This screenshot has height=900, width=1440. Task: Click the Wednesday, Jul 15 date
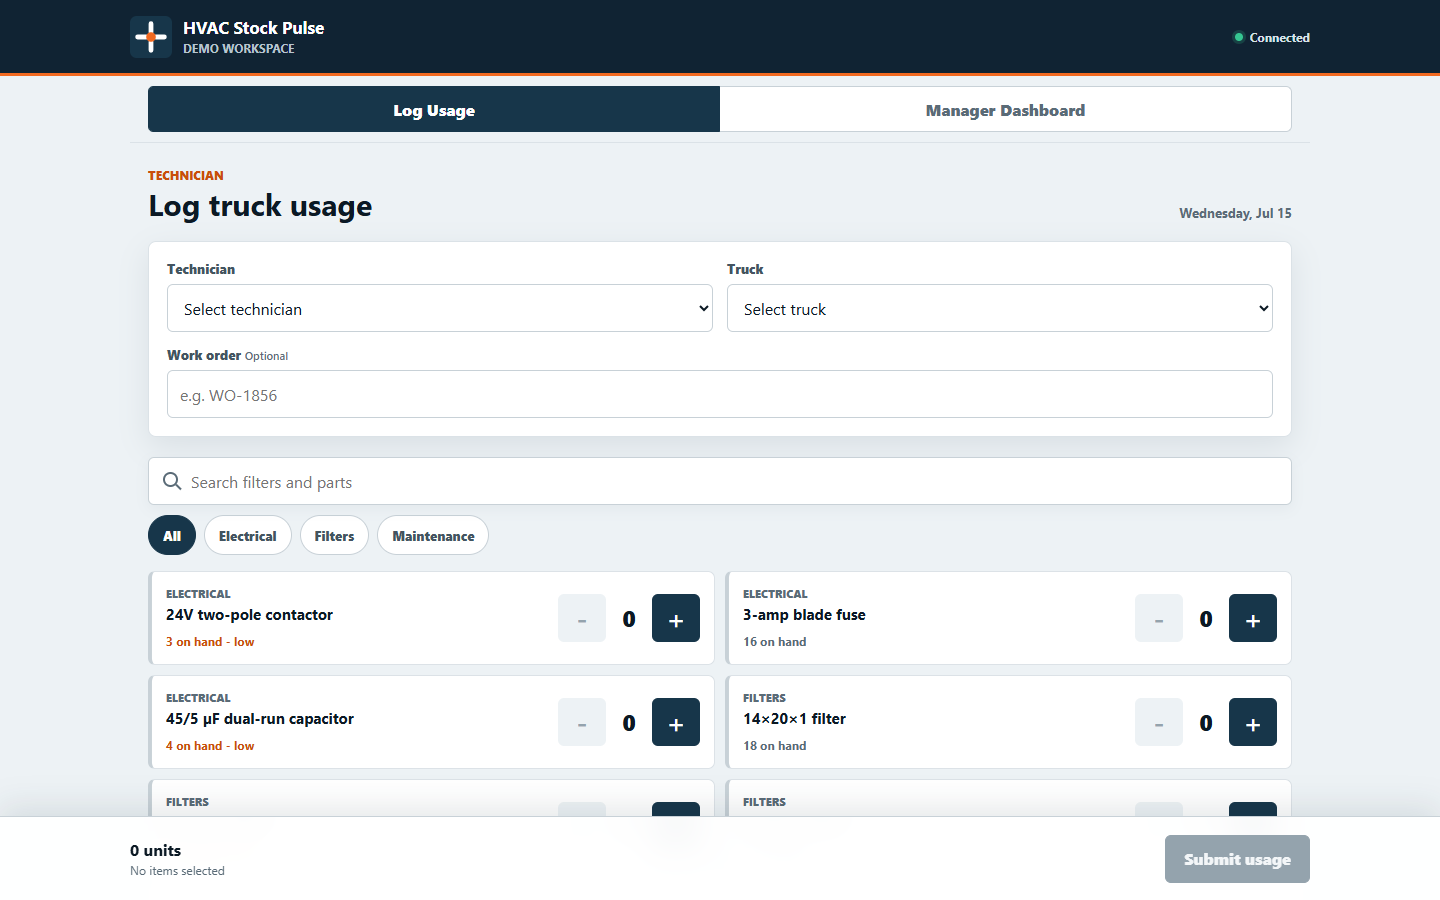[1235, 213]
